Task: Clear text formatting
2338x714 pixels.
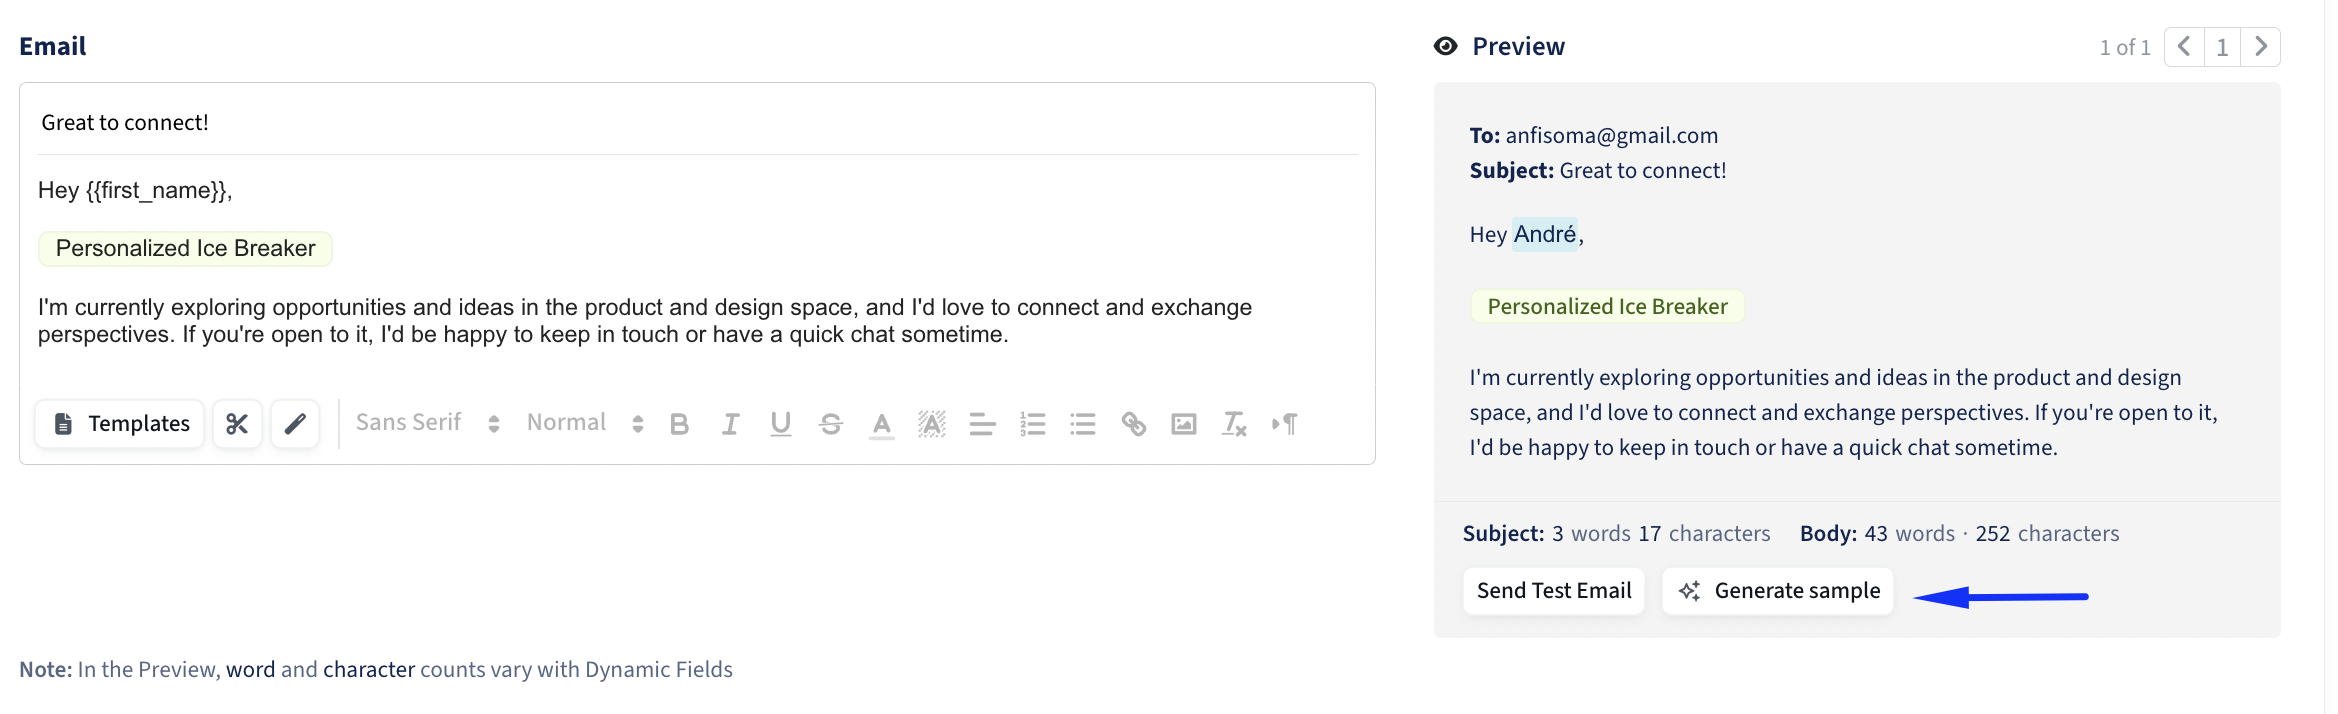Action: [1234, 424]
